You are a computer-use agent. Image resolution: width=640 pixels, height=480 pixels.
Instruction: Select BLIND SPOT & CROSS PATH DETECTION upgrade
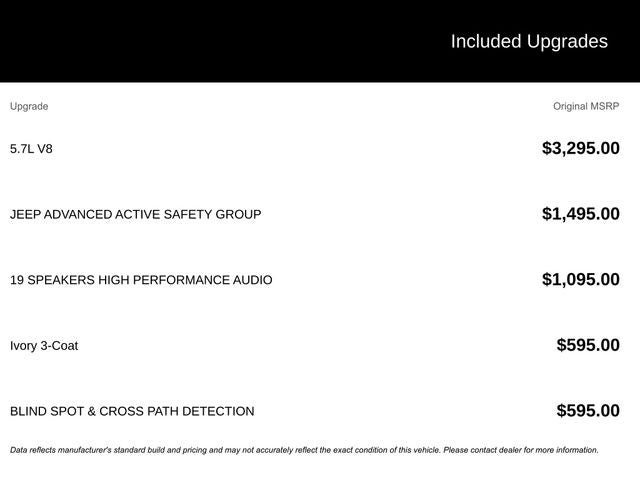pos(132,411)
